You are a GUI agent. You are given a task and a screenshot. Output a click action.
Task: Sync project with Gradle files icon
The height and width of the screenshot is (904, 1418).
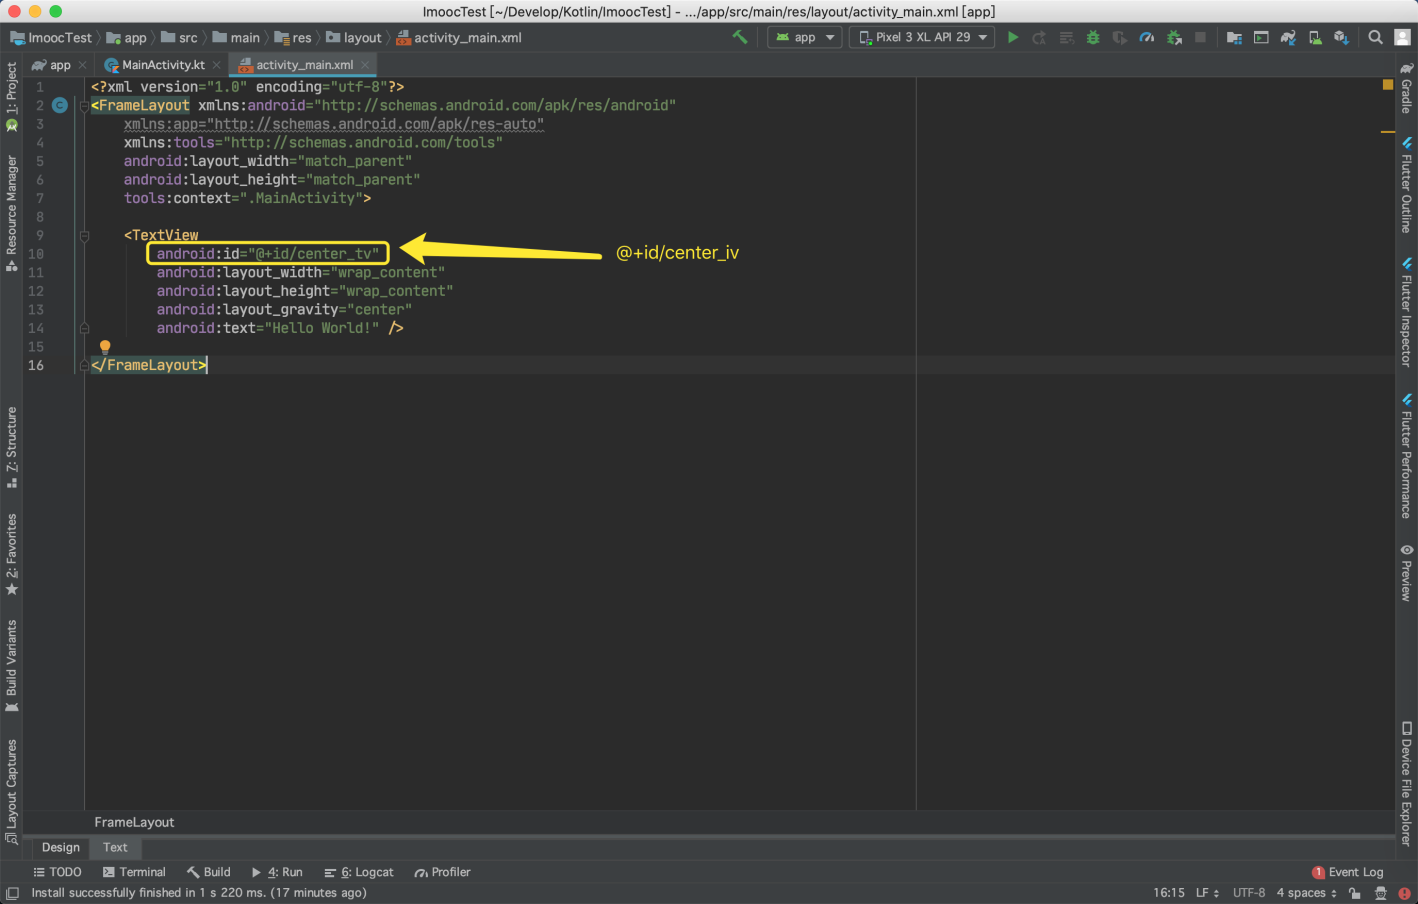[1288, 37]
